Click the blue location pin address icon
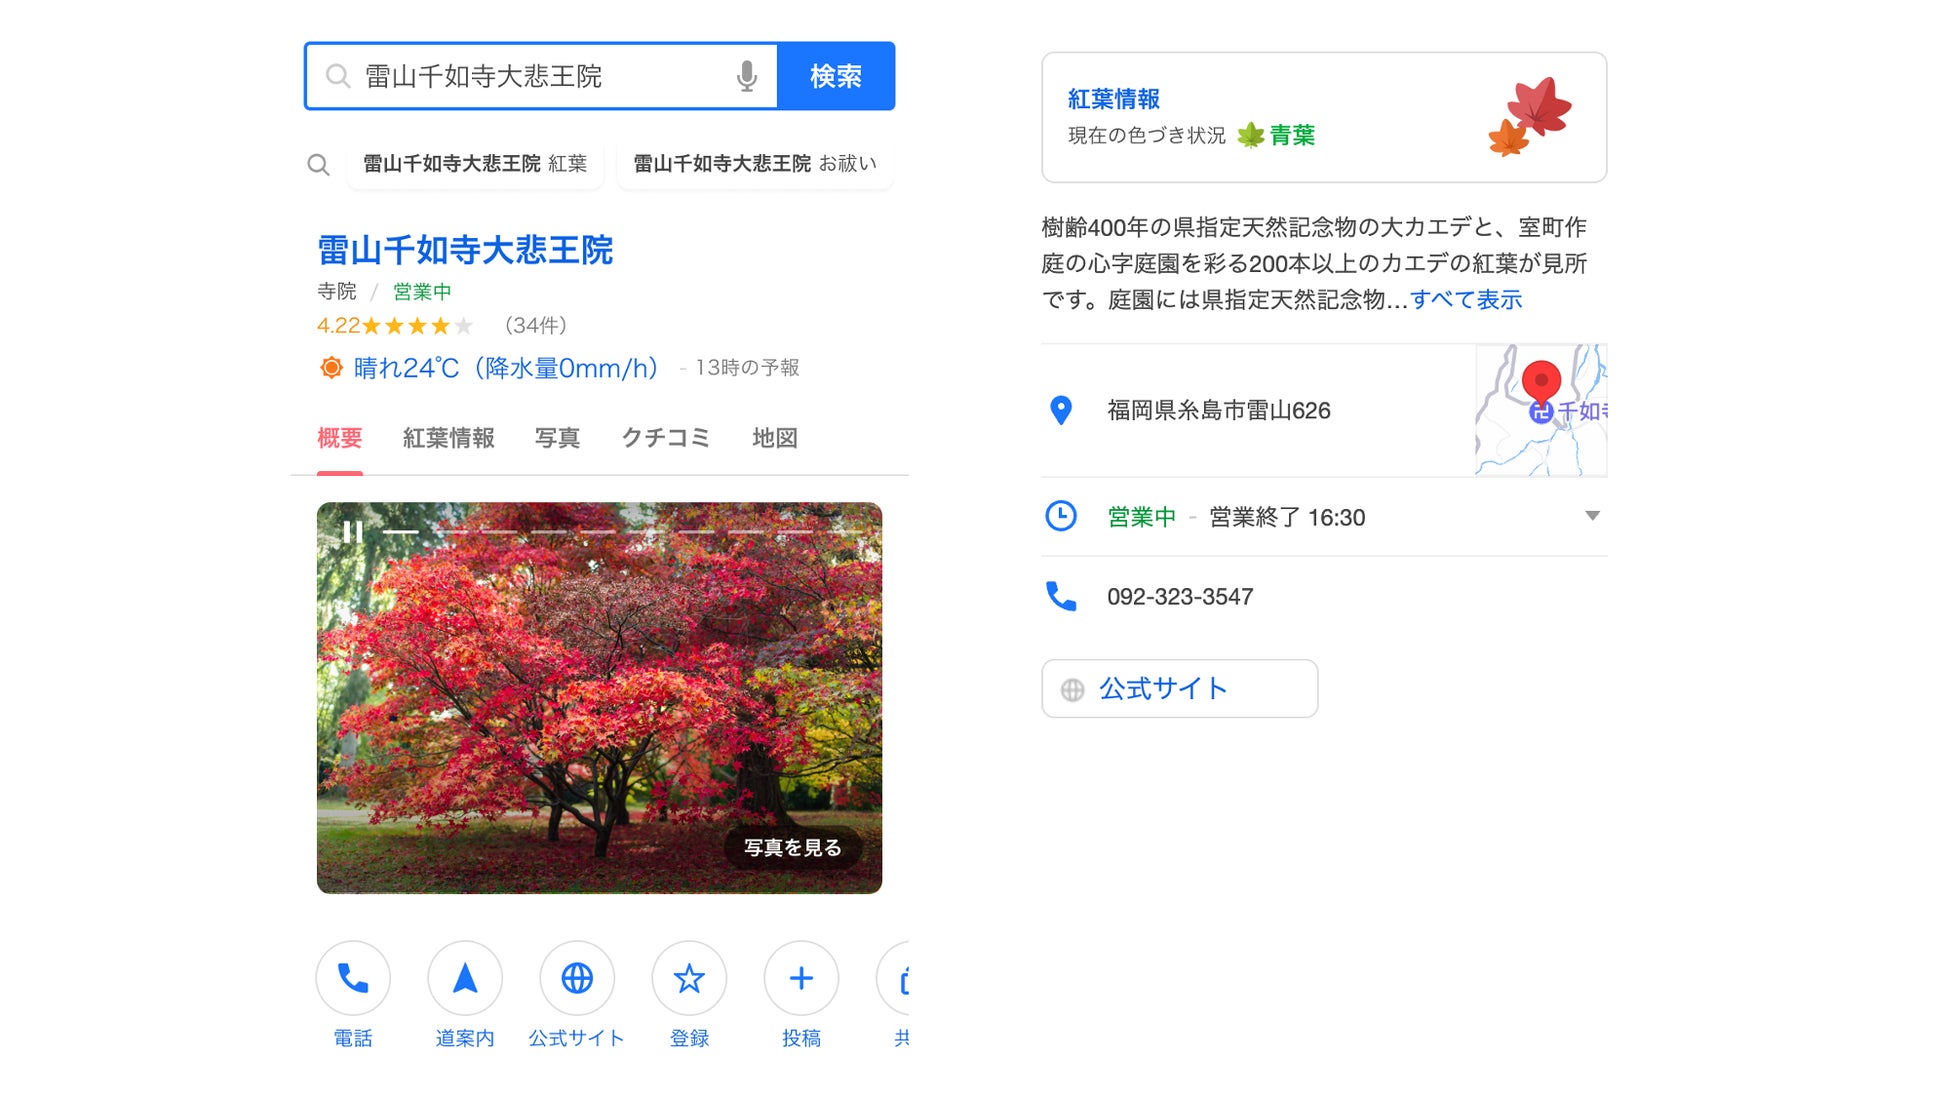1950x1097 pixels. (x=1061, y=410)
